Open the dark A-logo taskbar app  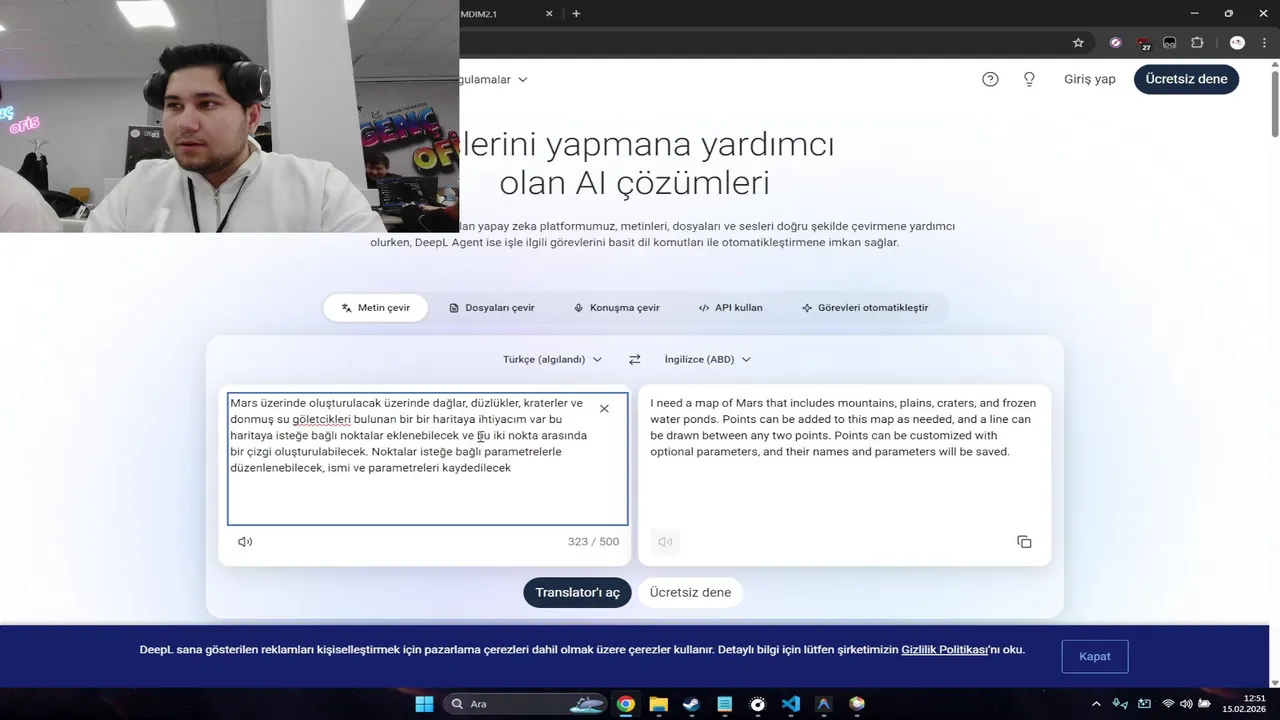[x=823, y=703]
